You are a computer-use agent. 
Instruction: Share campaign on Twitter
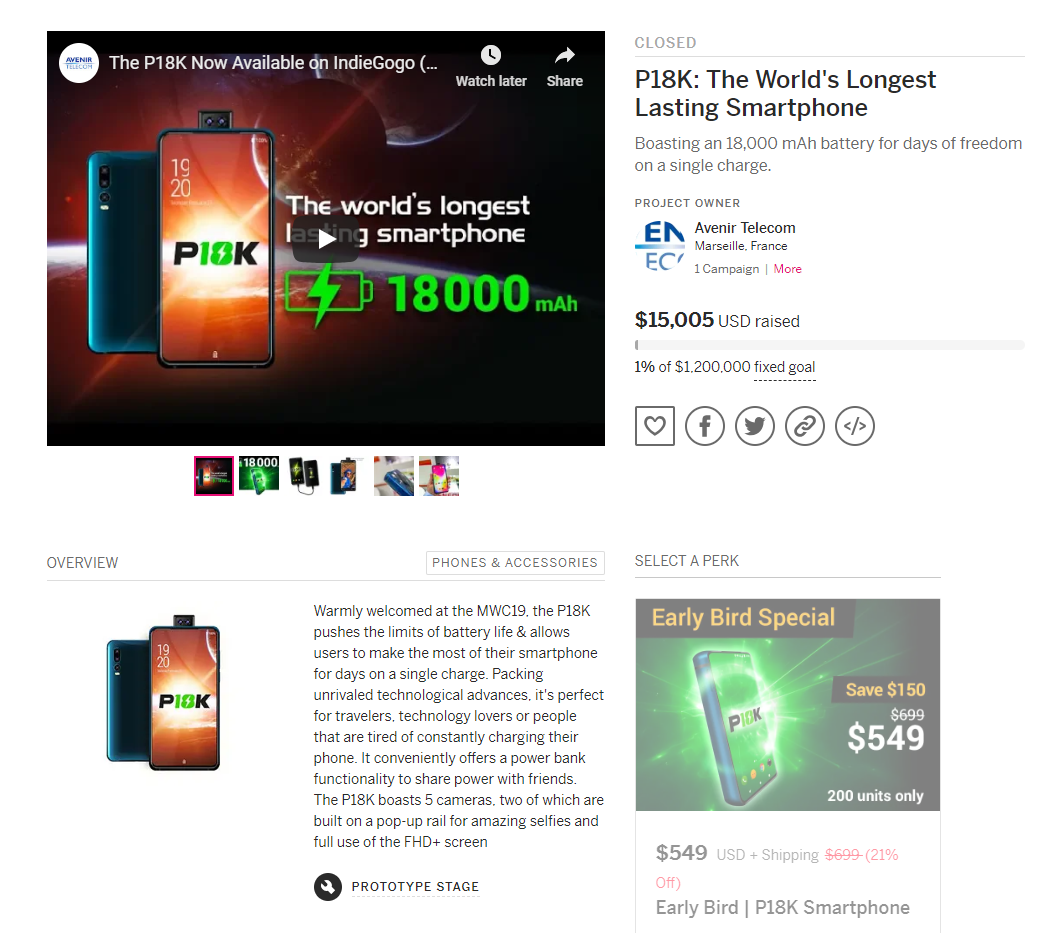click(x=755, y=426)
